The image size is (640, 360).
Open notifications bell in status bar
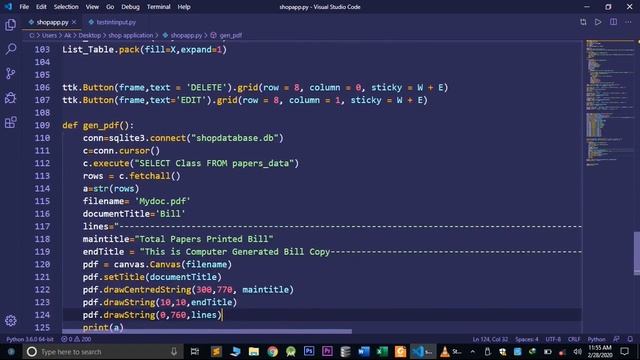[x=630, y=339]
